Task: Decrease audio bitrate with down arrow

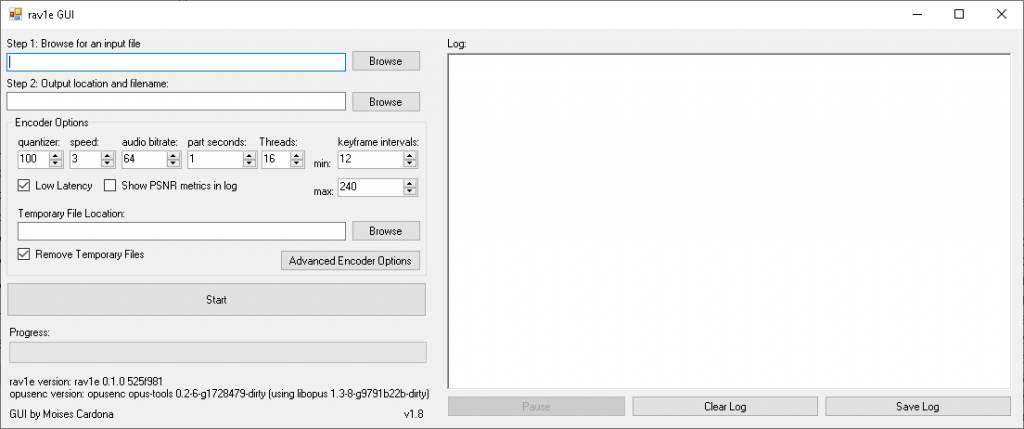Action: [174, 163]
